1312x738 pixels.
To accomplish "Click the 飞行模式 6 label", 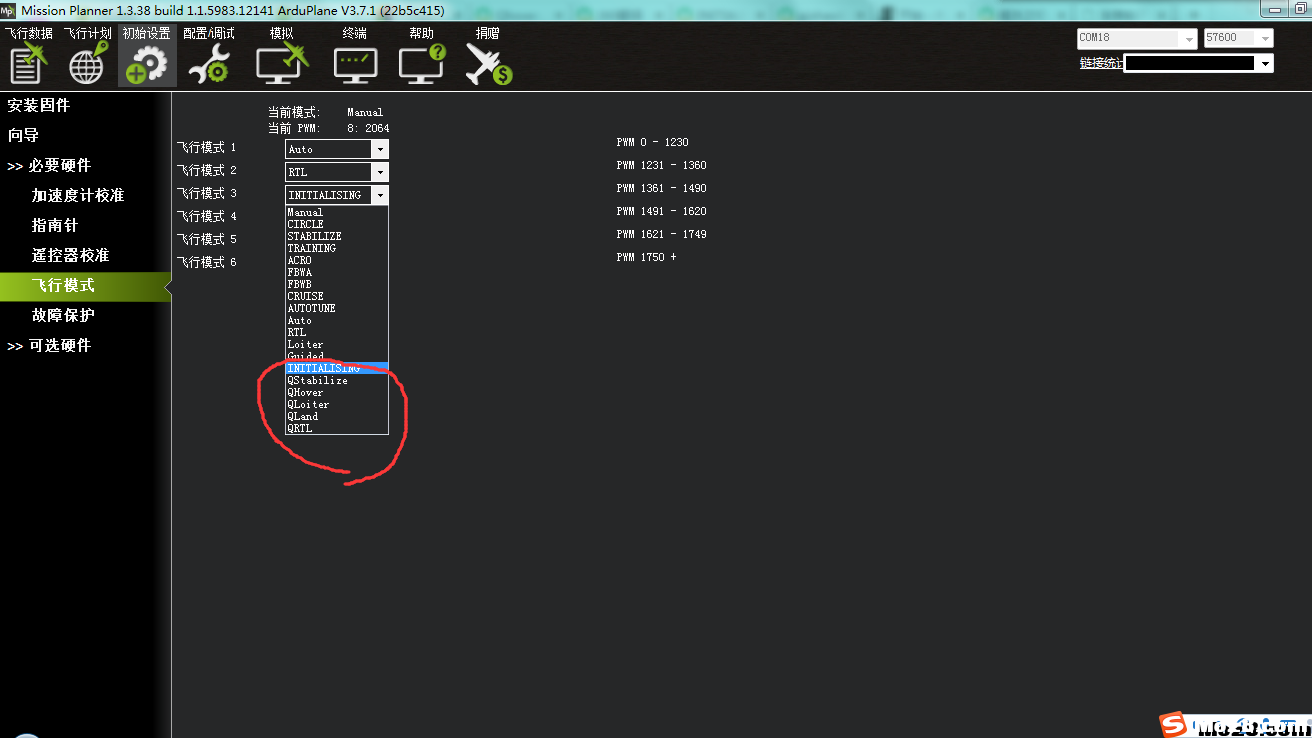I will coord(207,262).
